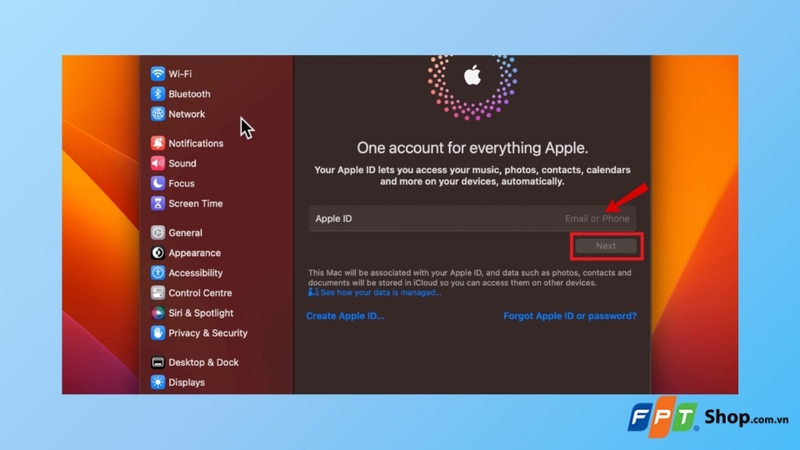Select Accessibility label in sidebar
The image size is (800, 450).
195,273
